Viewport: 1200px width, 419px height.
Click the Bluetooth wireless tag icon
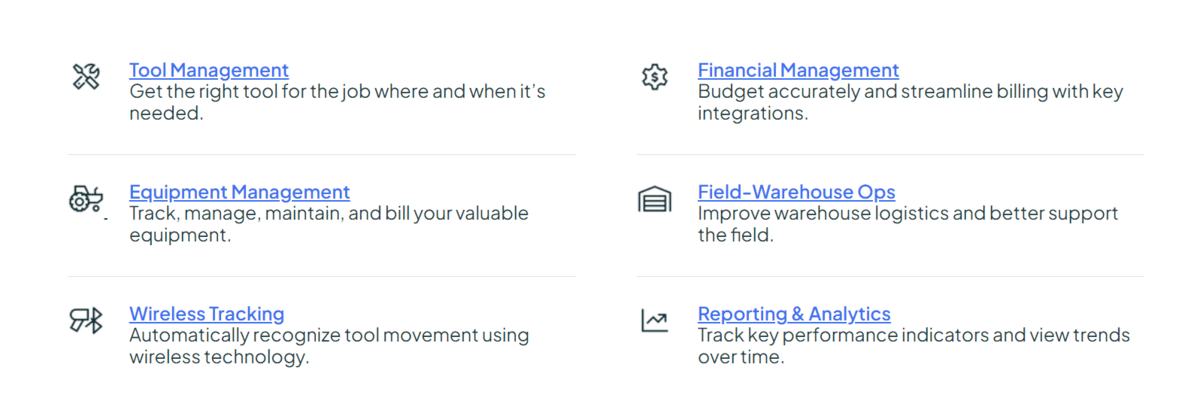click(86, 321)
